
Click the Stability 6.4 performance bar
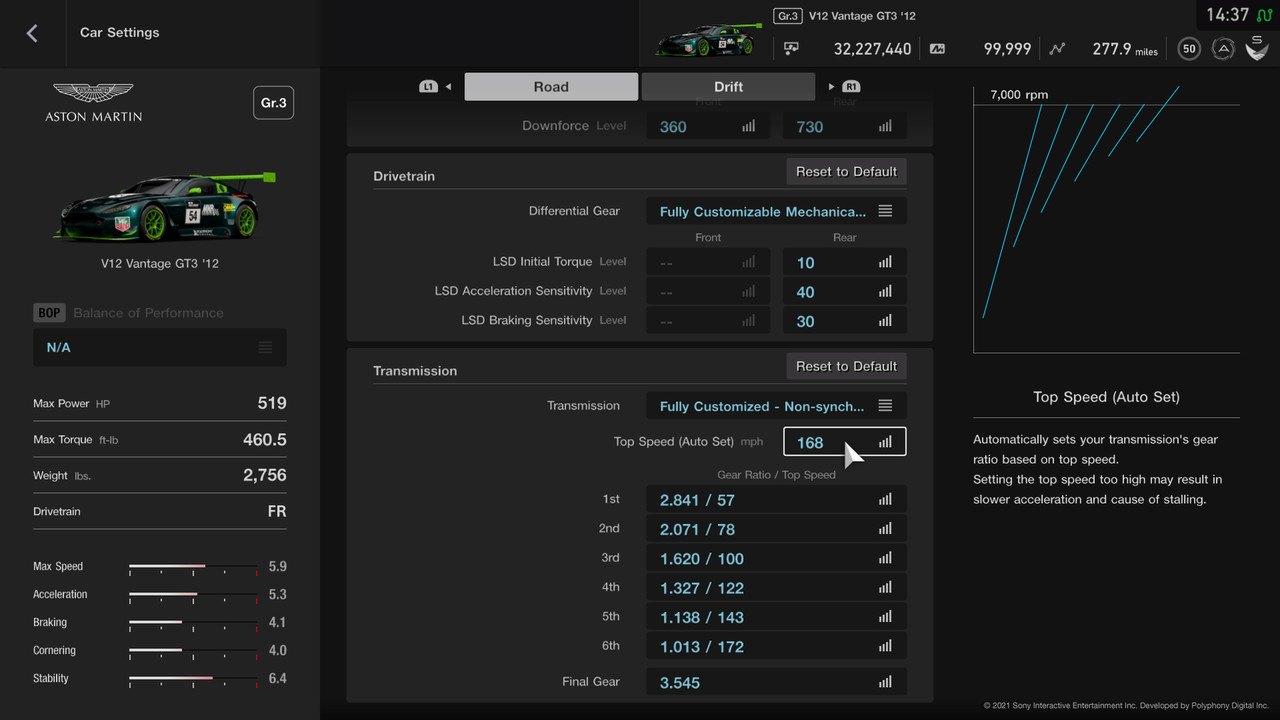coord(193,679)
